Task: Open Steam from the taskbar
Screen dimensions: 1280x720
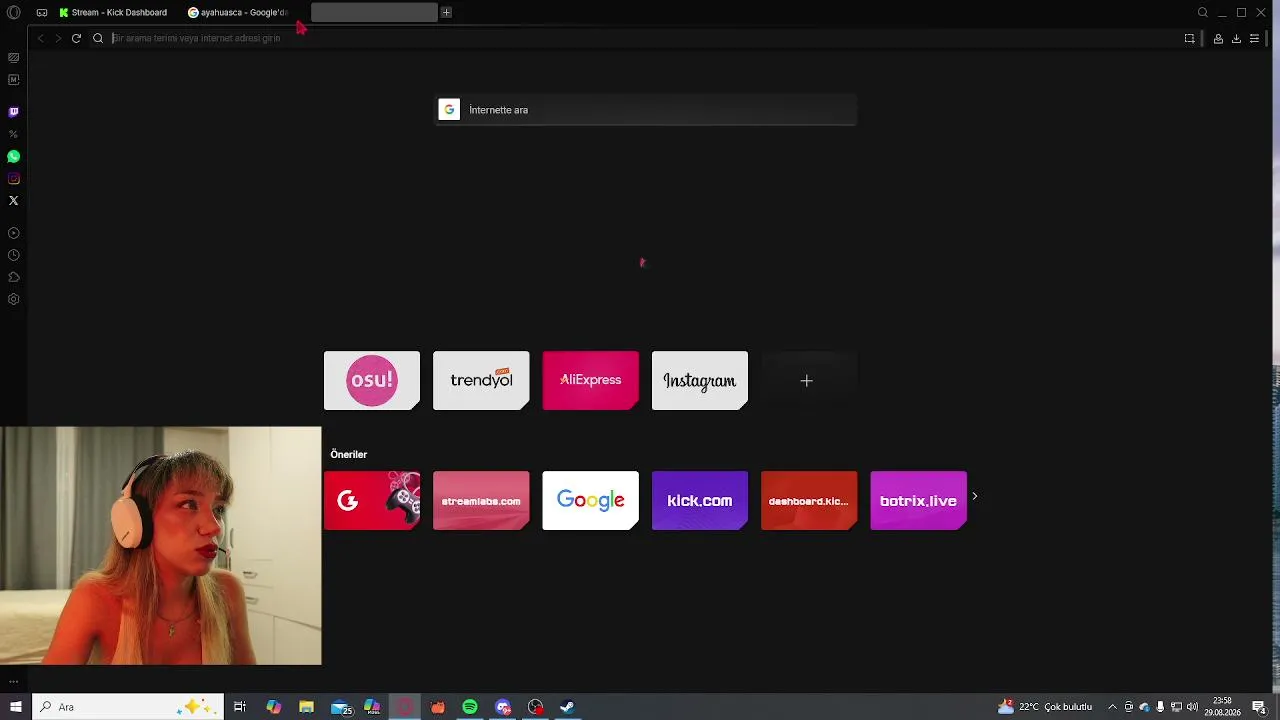Action: tap(568, 707)
